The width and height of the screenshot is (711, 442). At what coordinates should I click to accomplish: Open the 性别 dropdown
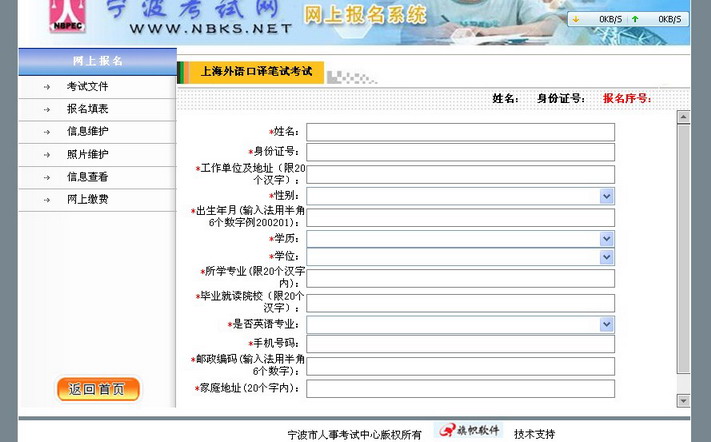pos(607,196)
